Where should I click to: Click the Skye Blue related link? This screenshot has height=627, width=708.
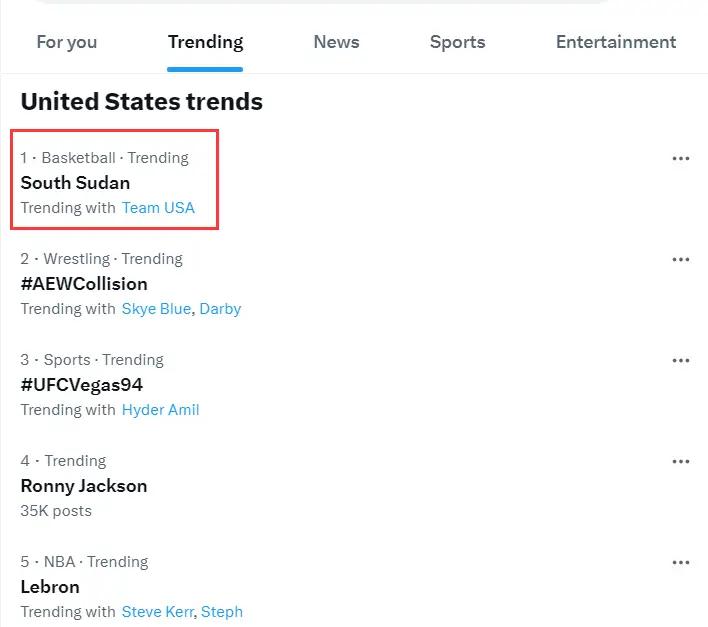(155, 309)
